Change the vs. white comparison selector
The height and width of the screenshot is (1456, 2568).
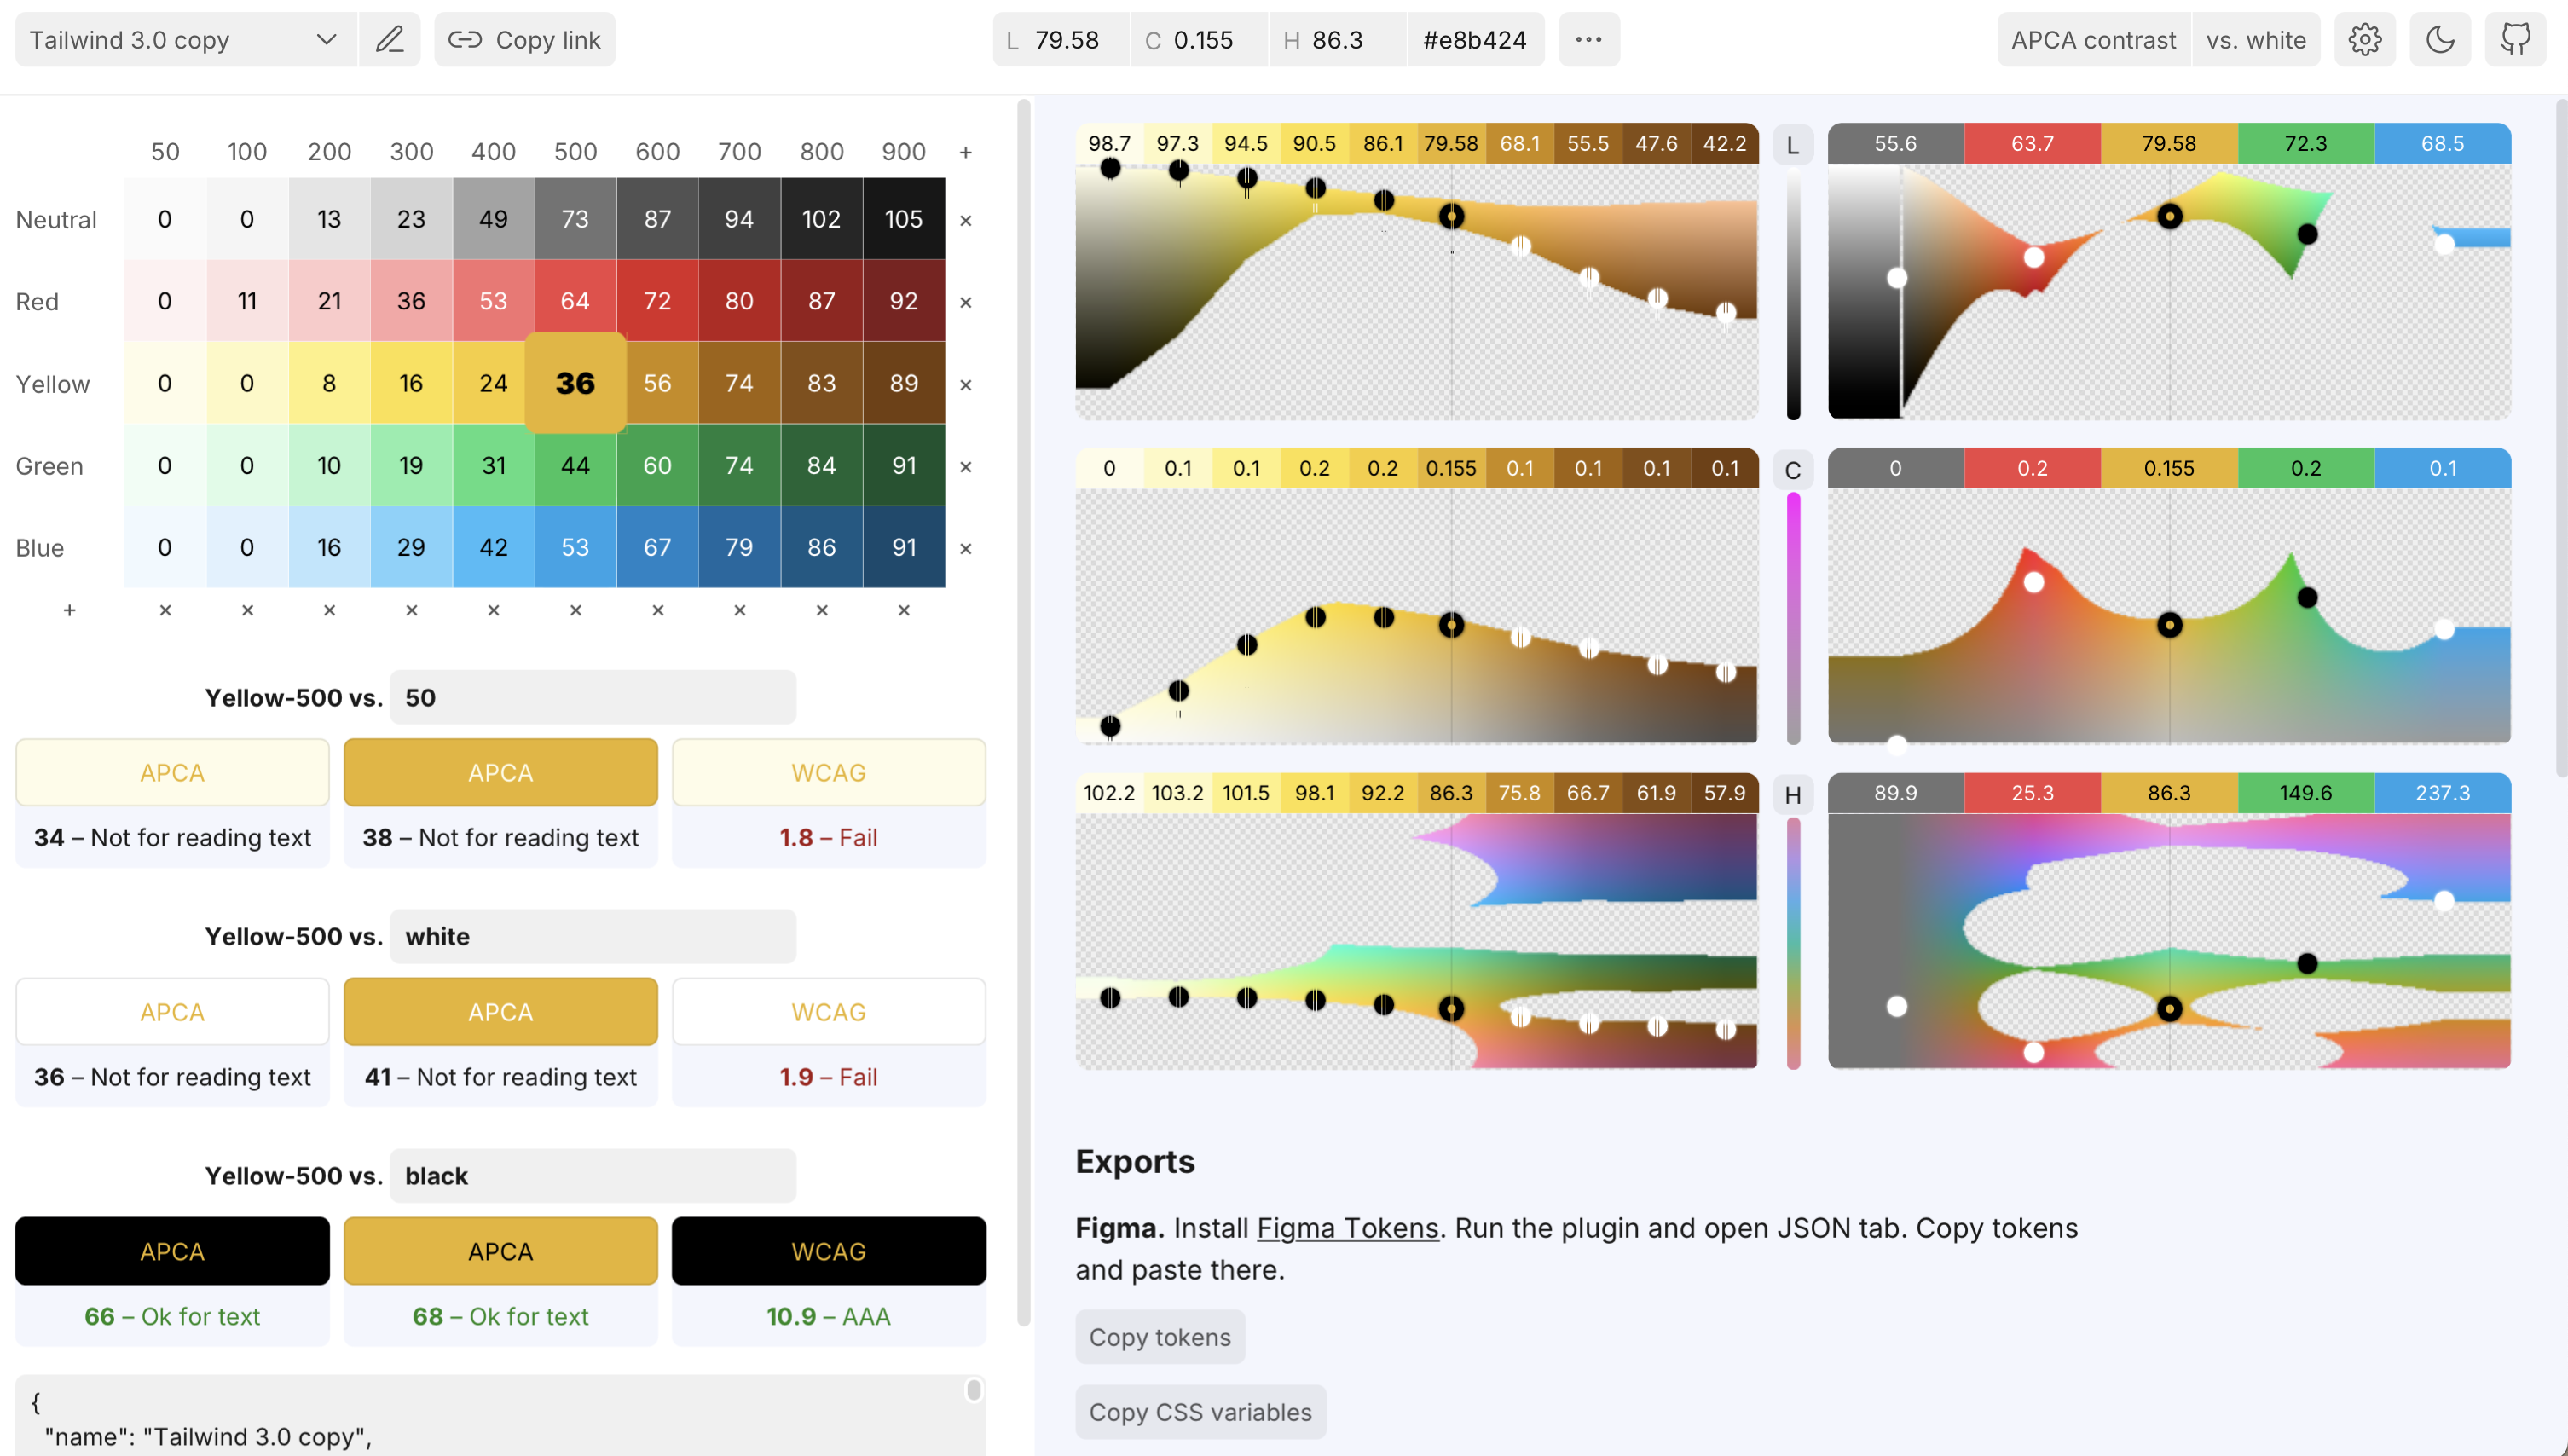2255,40
